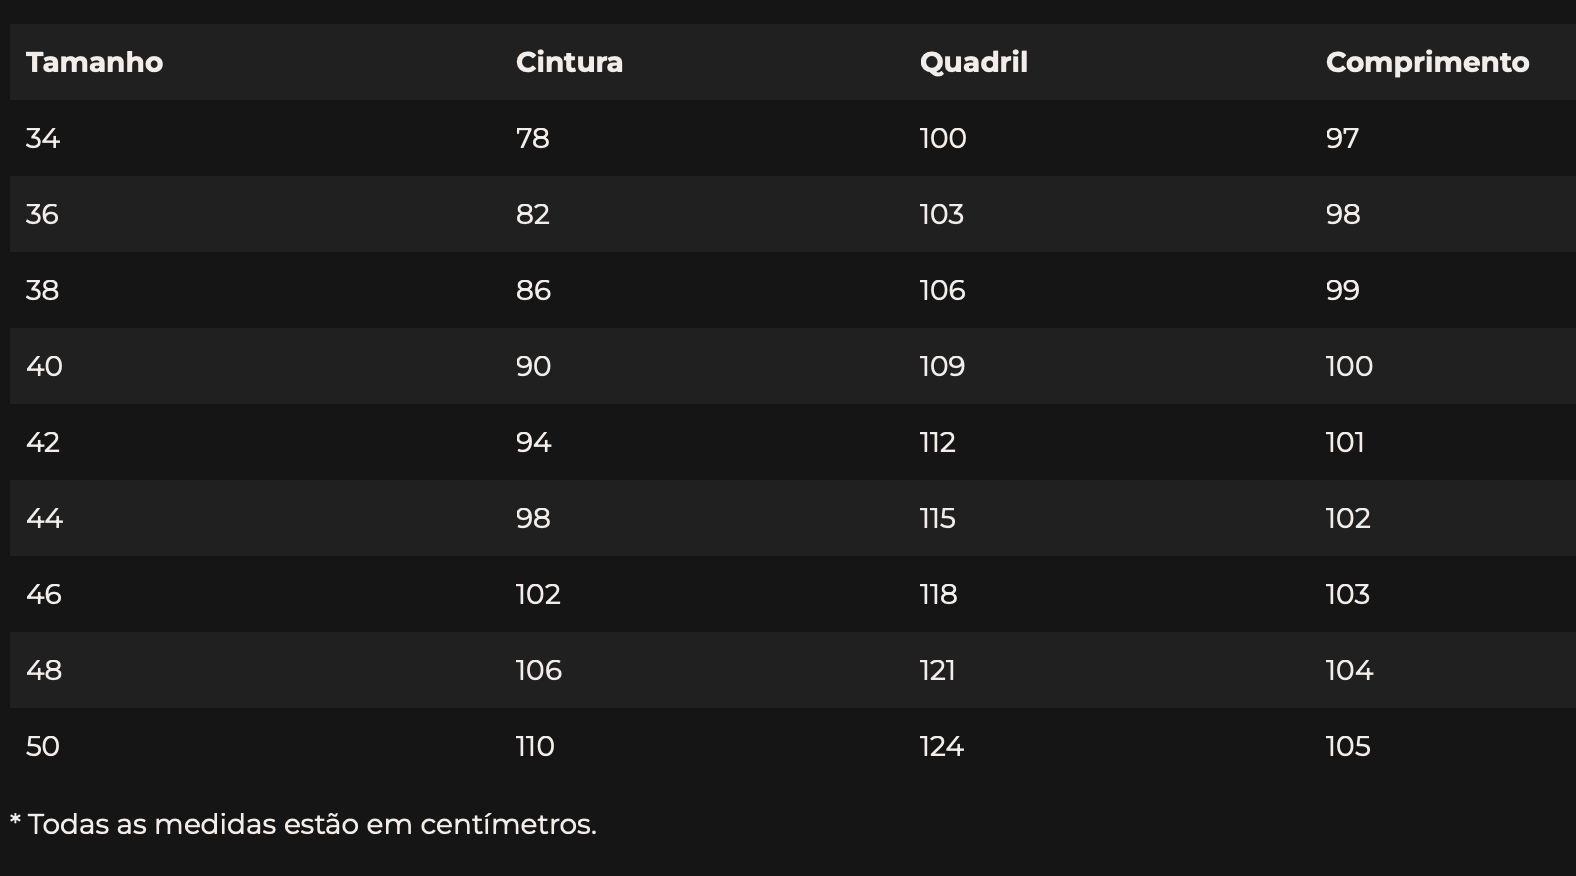Viewport: 1576px width, 876px height.
Task: Select the size 36 row label
Action: click(x=42, y=214)
